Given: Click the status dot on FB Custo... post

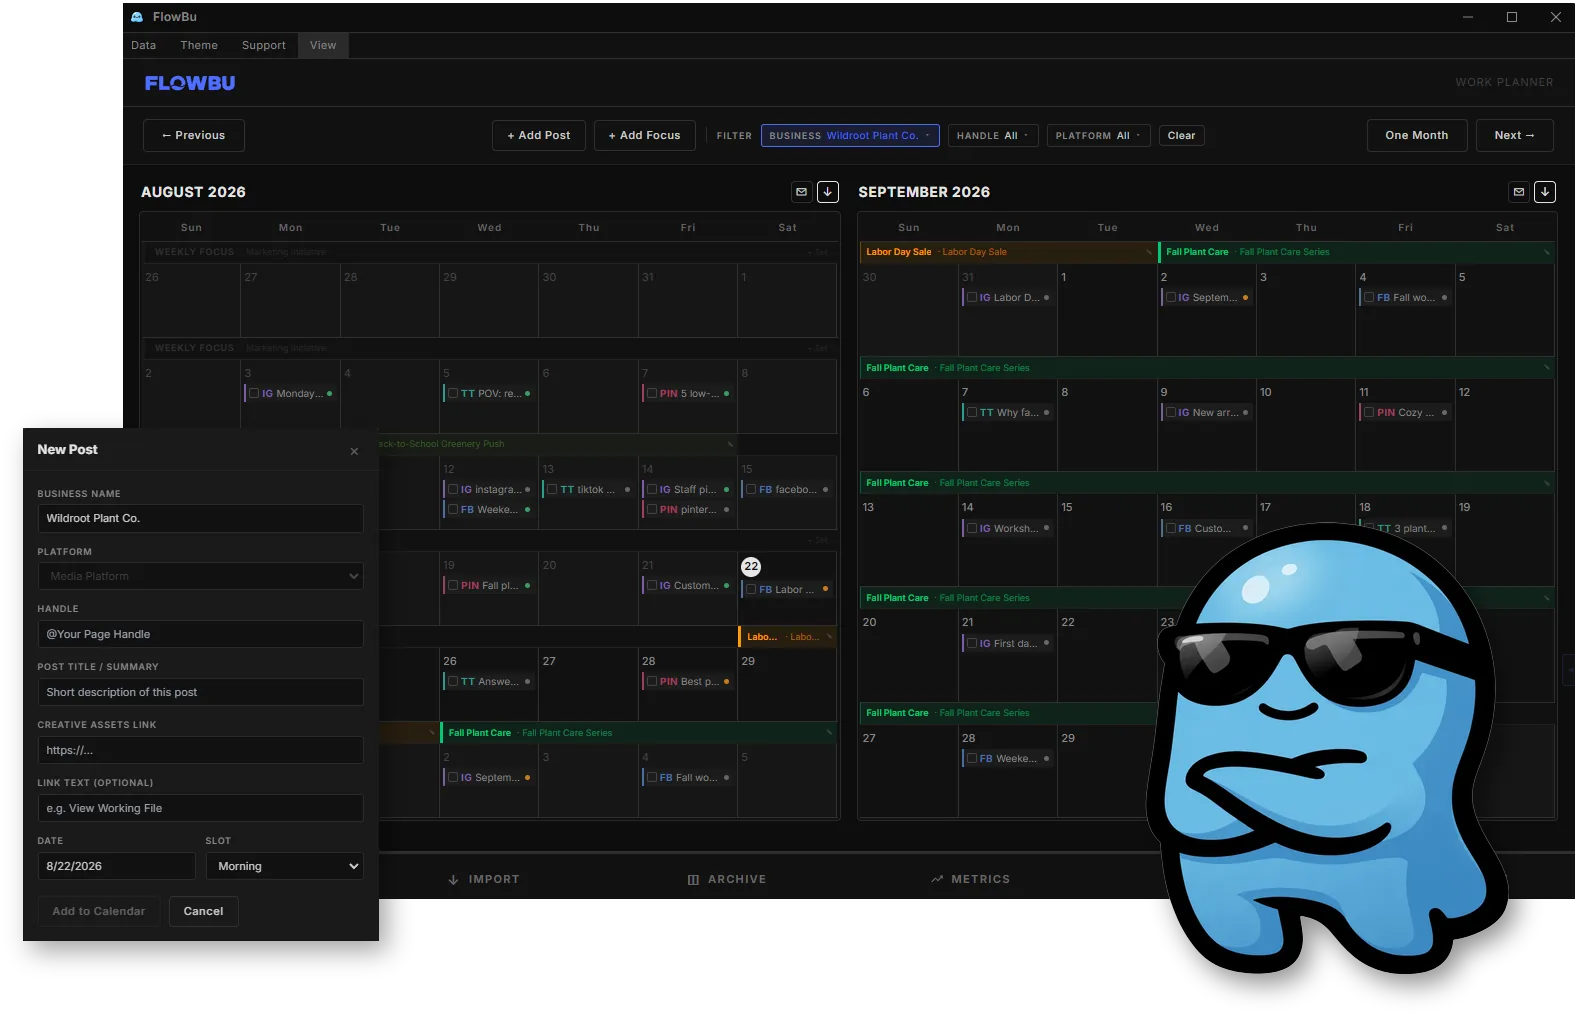Looking at the screenshot, I should click(1245, 528).
